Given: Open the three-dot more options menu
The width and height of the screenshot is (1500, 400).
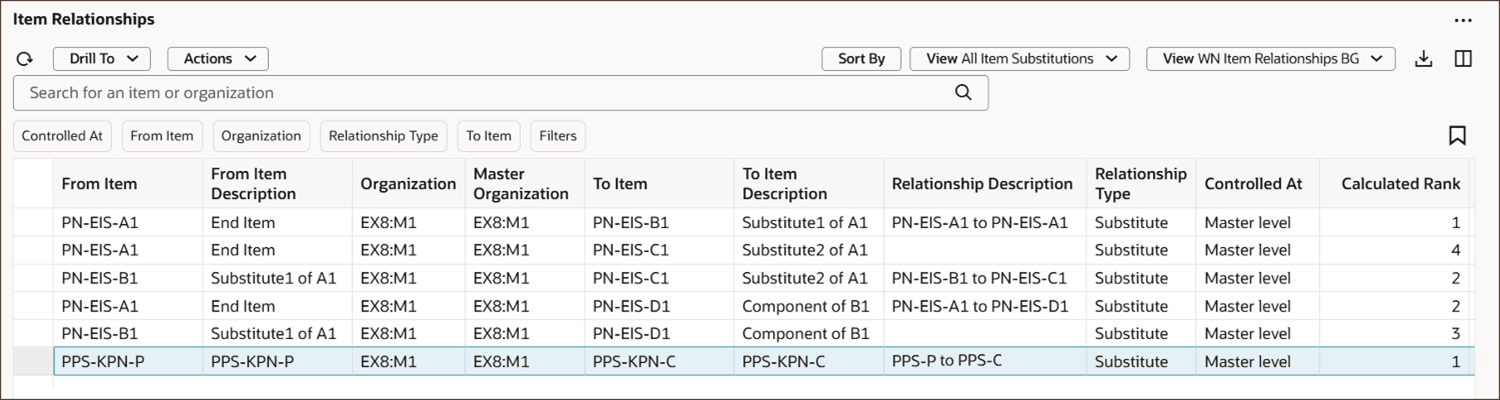Looking at the screenshot, I should (1463, 20).
